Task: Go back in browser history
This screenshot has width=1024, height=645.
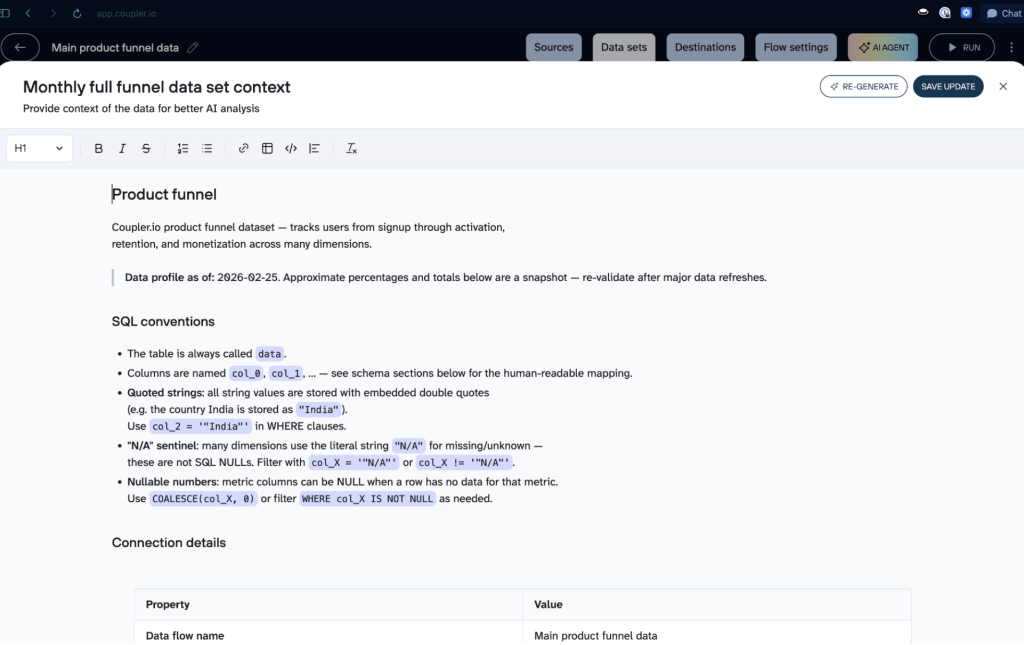Action: coord(28,13)
